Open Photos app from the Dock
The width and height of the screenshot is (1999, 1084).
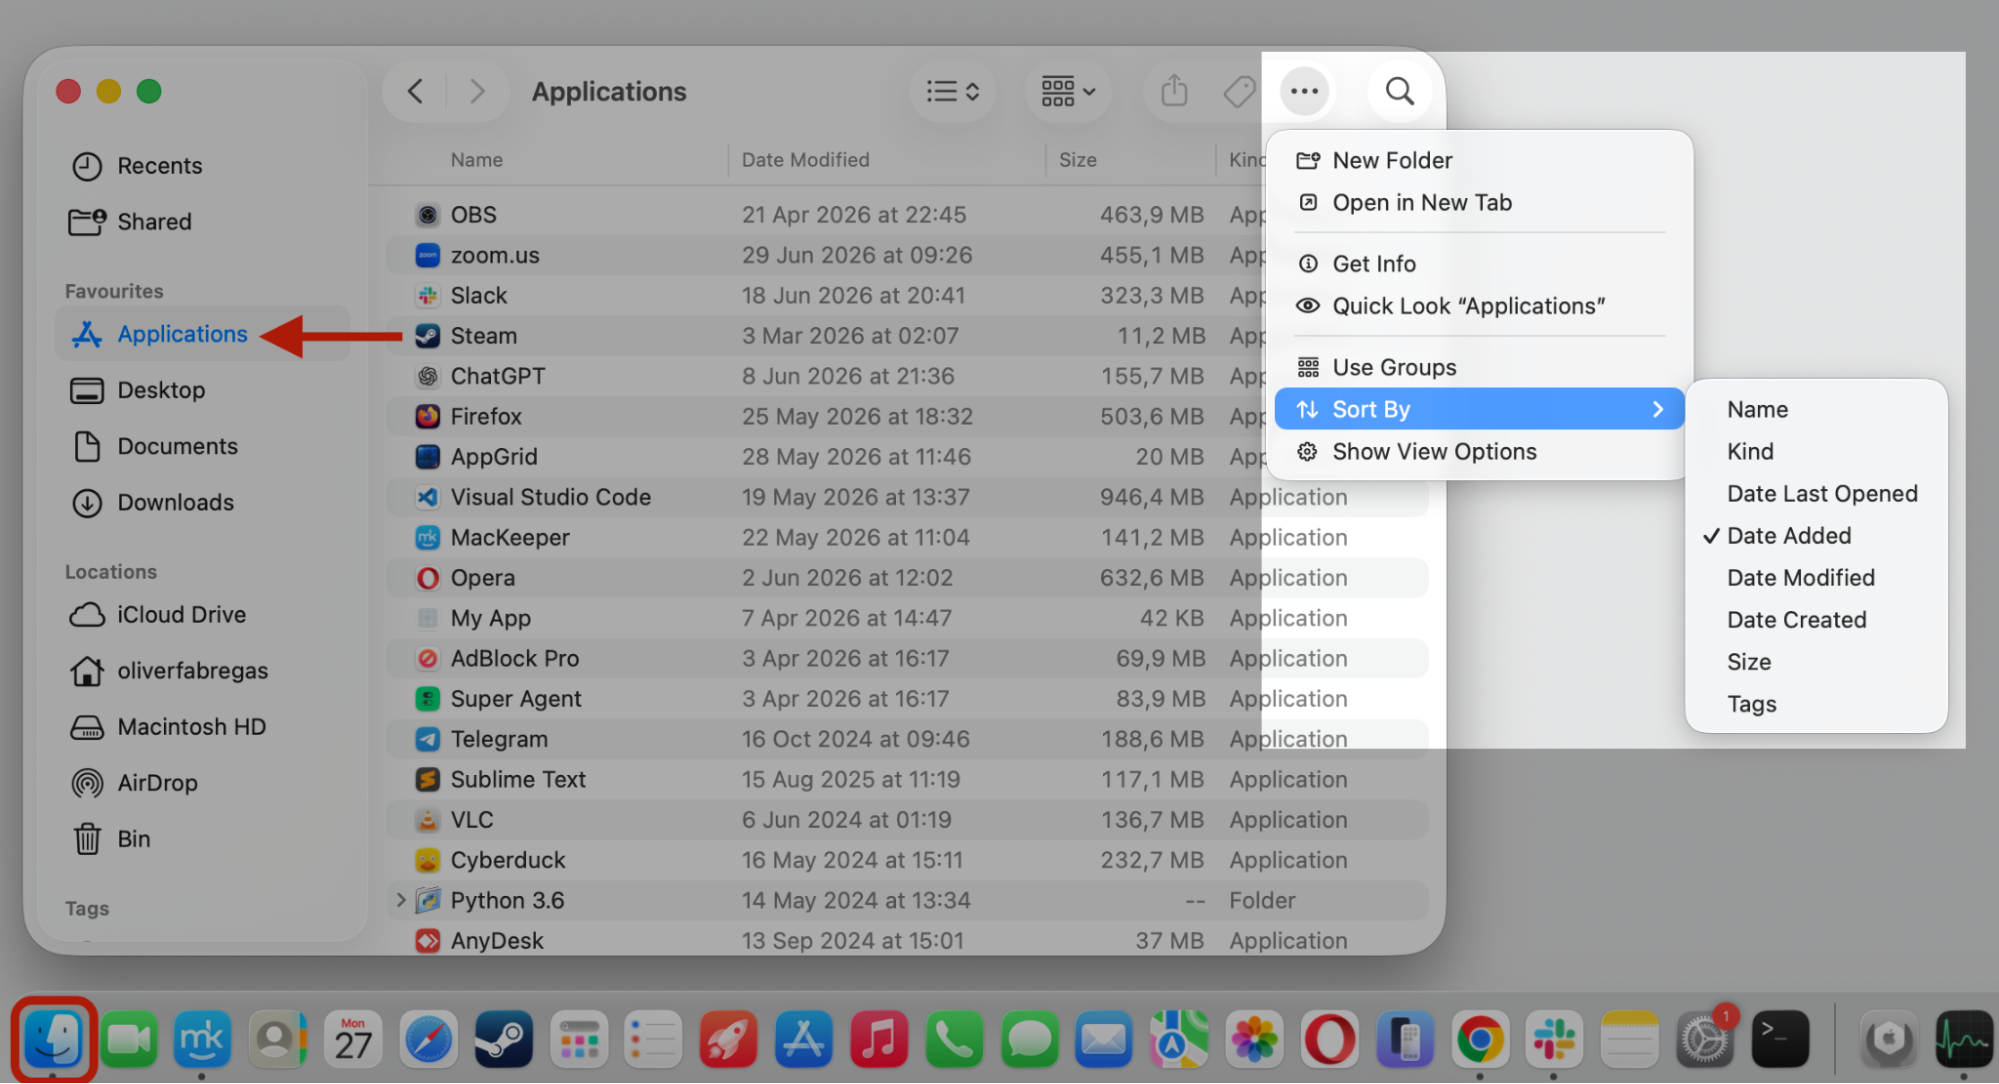pos(1254,1041)
